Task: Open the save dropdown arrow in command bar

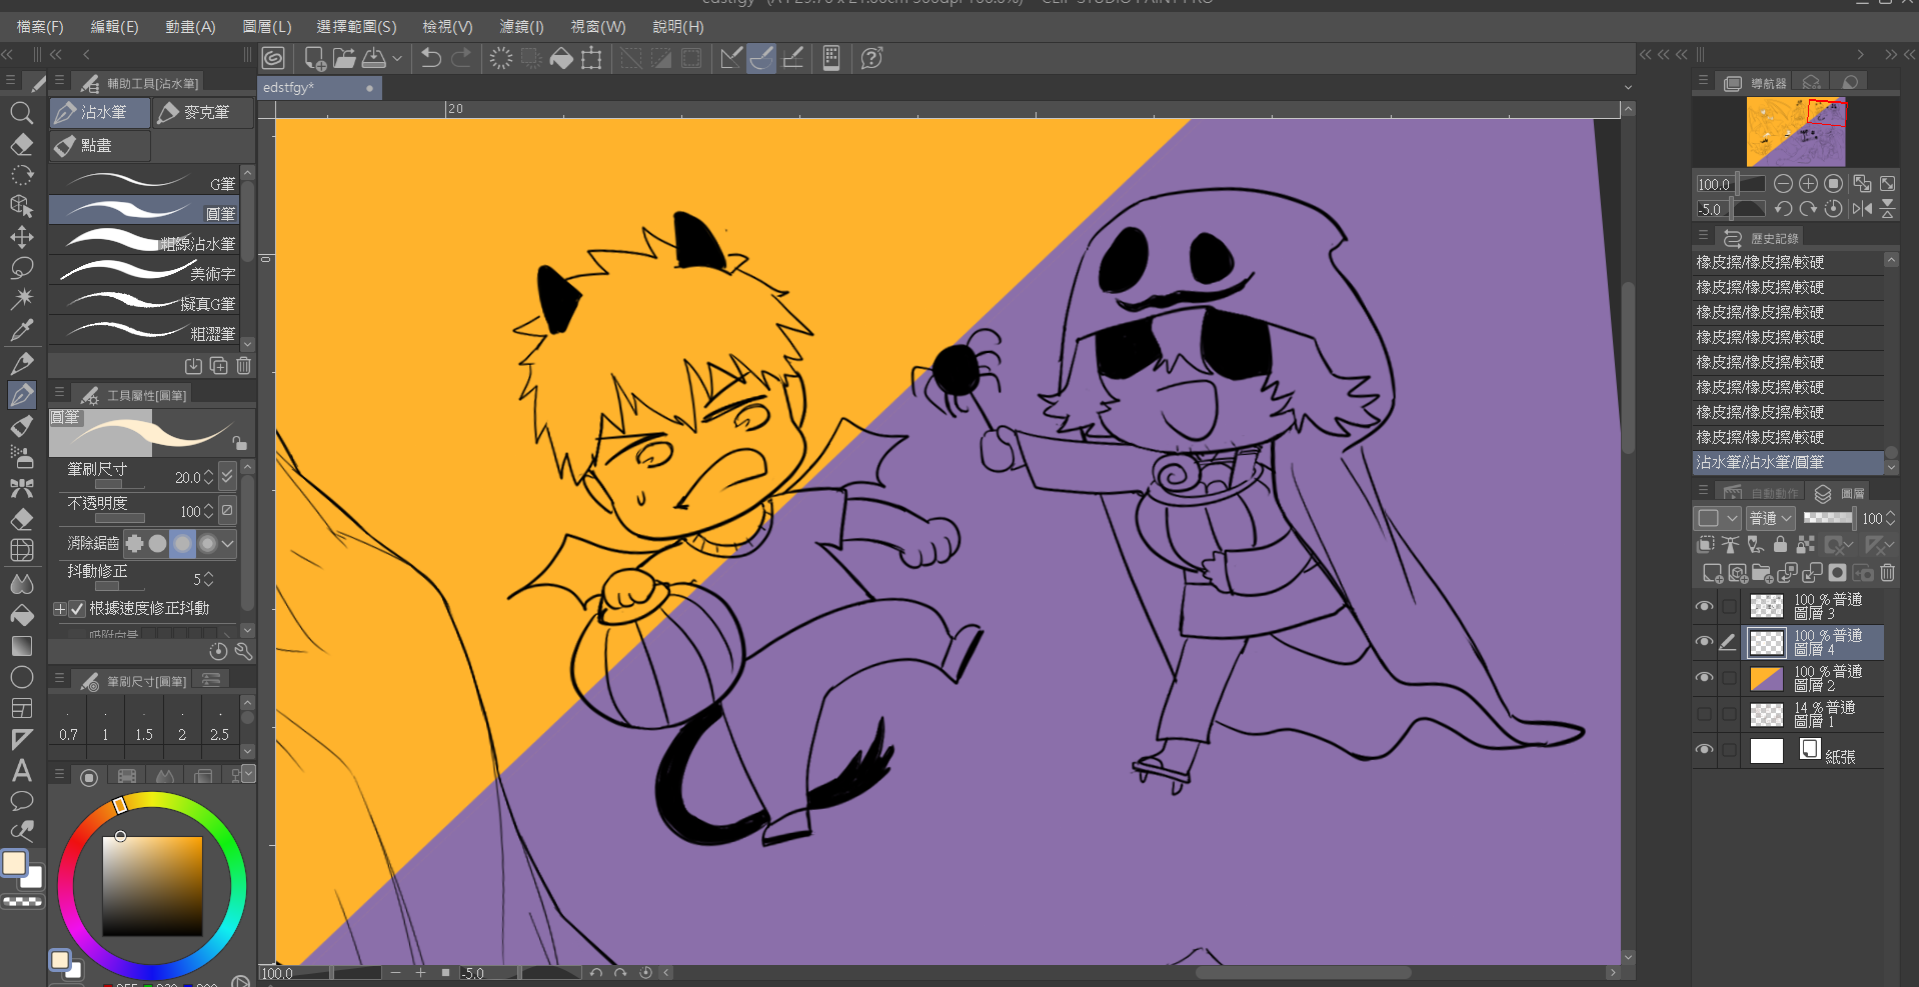Action: (x=397, y=58)
